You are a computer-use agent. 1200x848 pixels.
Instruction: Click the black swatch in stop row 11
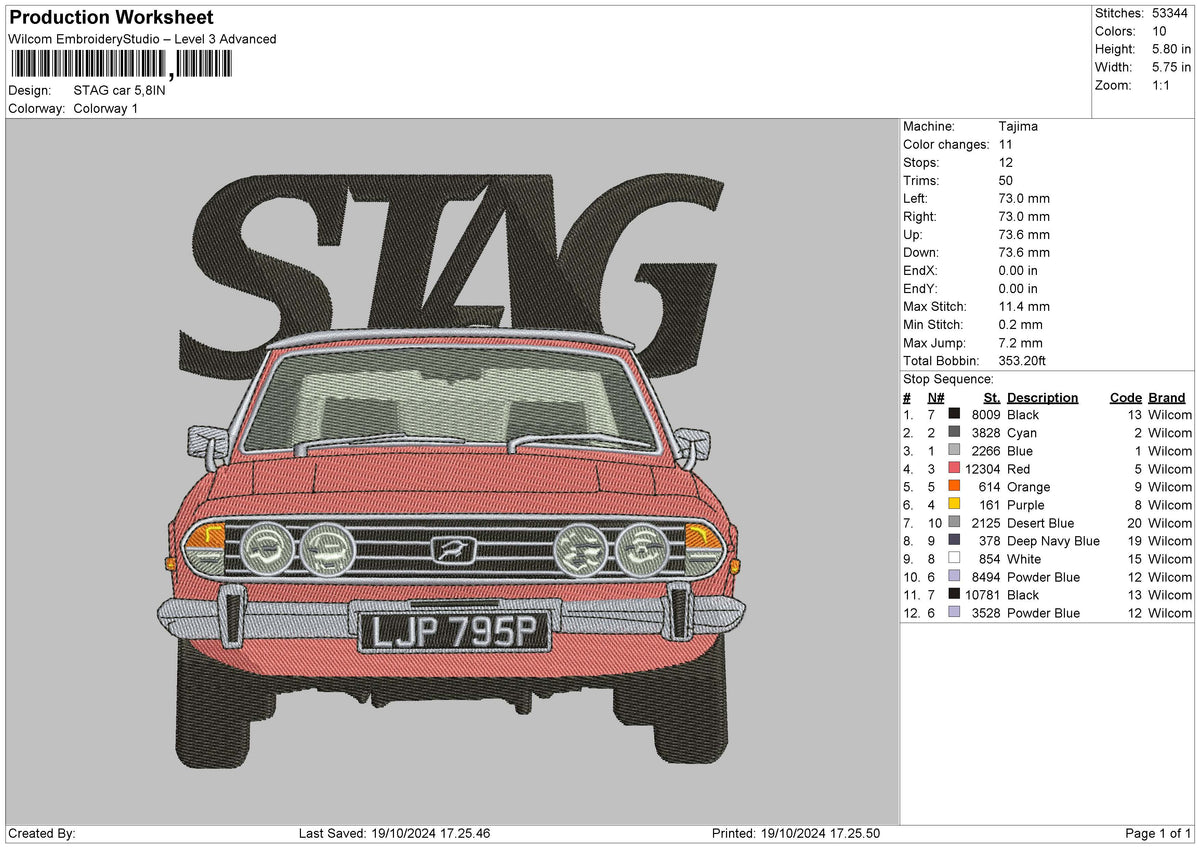pyautogui.click(x=954, y=595)
